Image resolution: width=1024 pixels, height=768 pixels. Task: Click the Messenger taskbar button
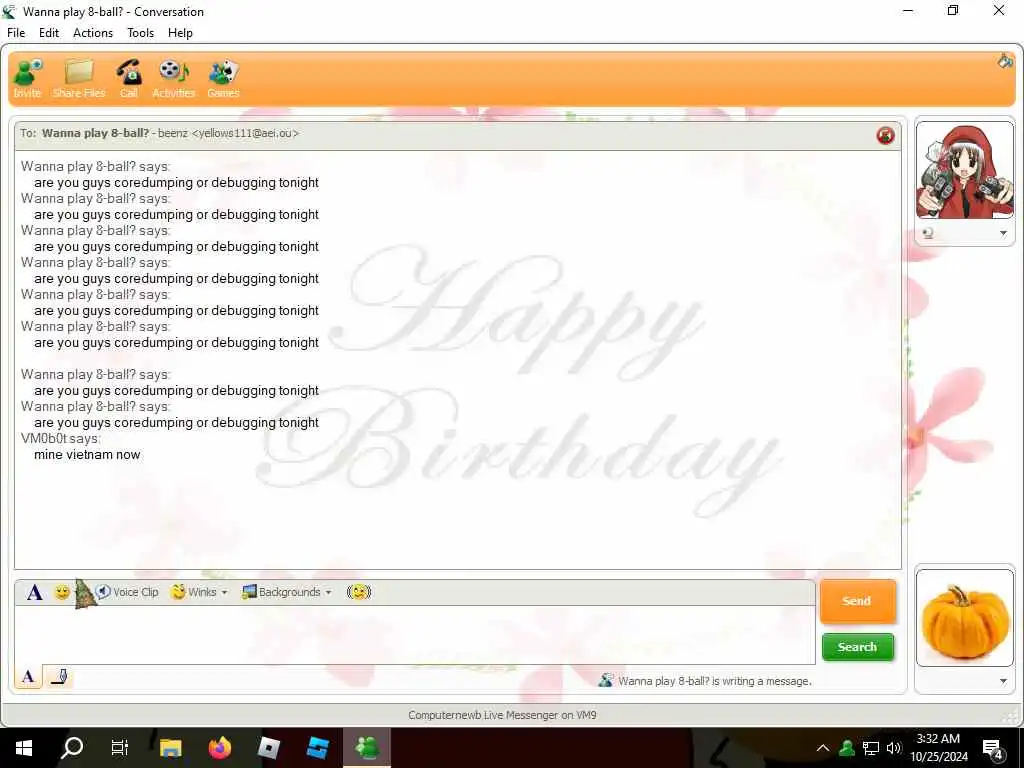point(367,747)
